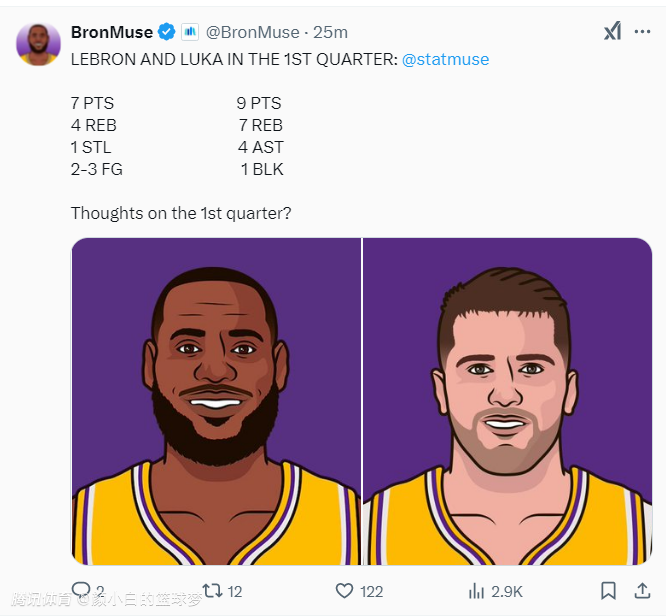The height and width of the screenshot is (616, 666).
Task: Repost this tweet using the retweet icon
Action: pos(212,591)
